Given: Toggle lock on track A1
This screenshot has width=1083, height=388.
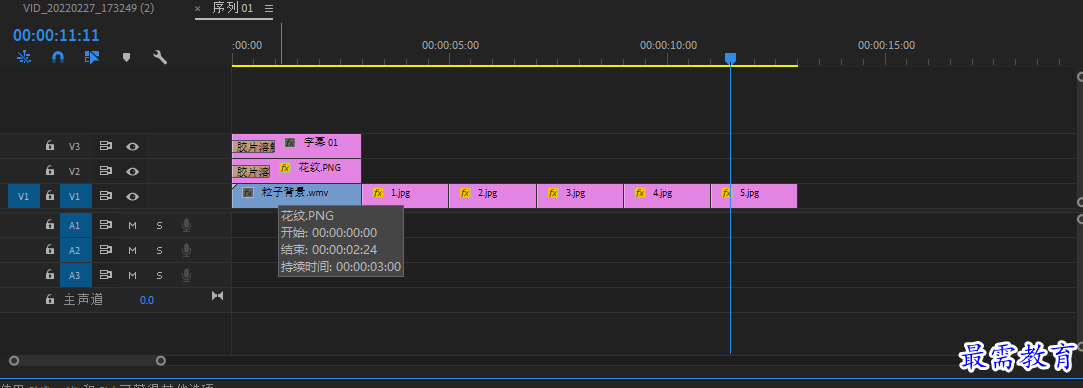Looking at the screenshot, I should tap(50, 225).
